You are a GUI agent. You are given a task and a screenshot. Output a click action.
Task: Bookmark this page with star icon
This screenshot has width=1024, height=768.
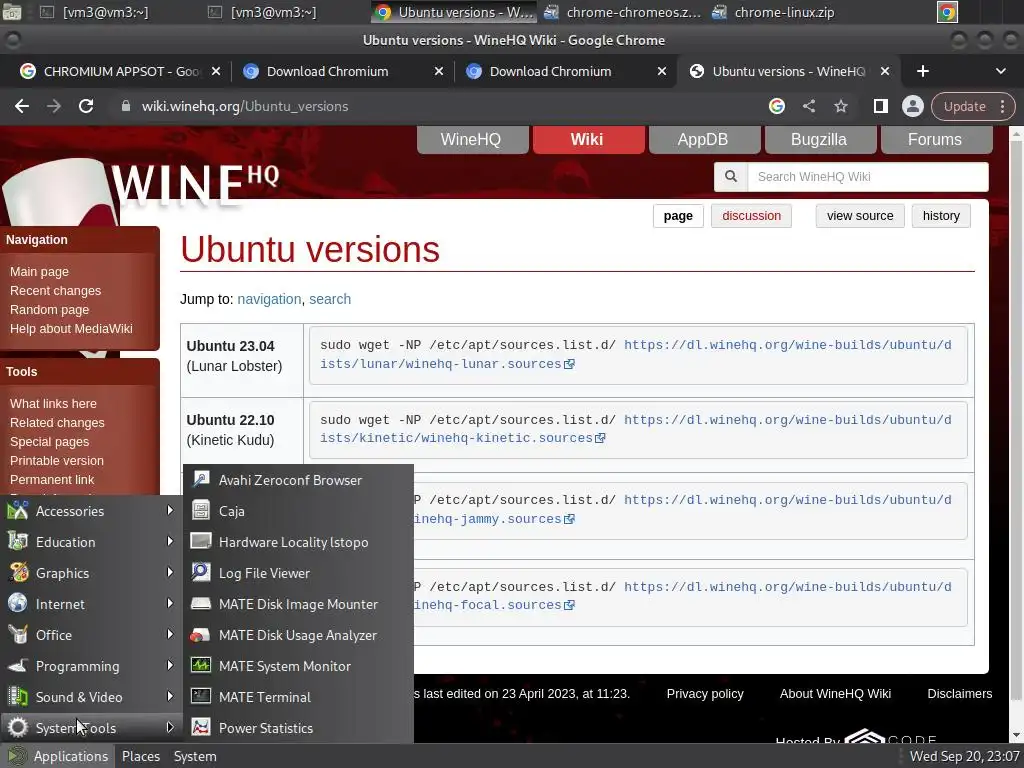[x=840, y=106]
